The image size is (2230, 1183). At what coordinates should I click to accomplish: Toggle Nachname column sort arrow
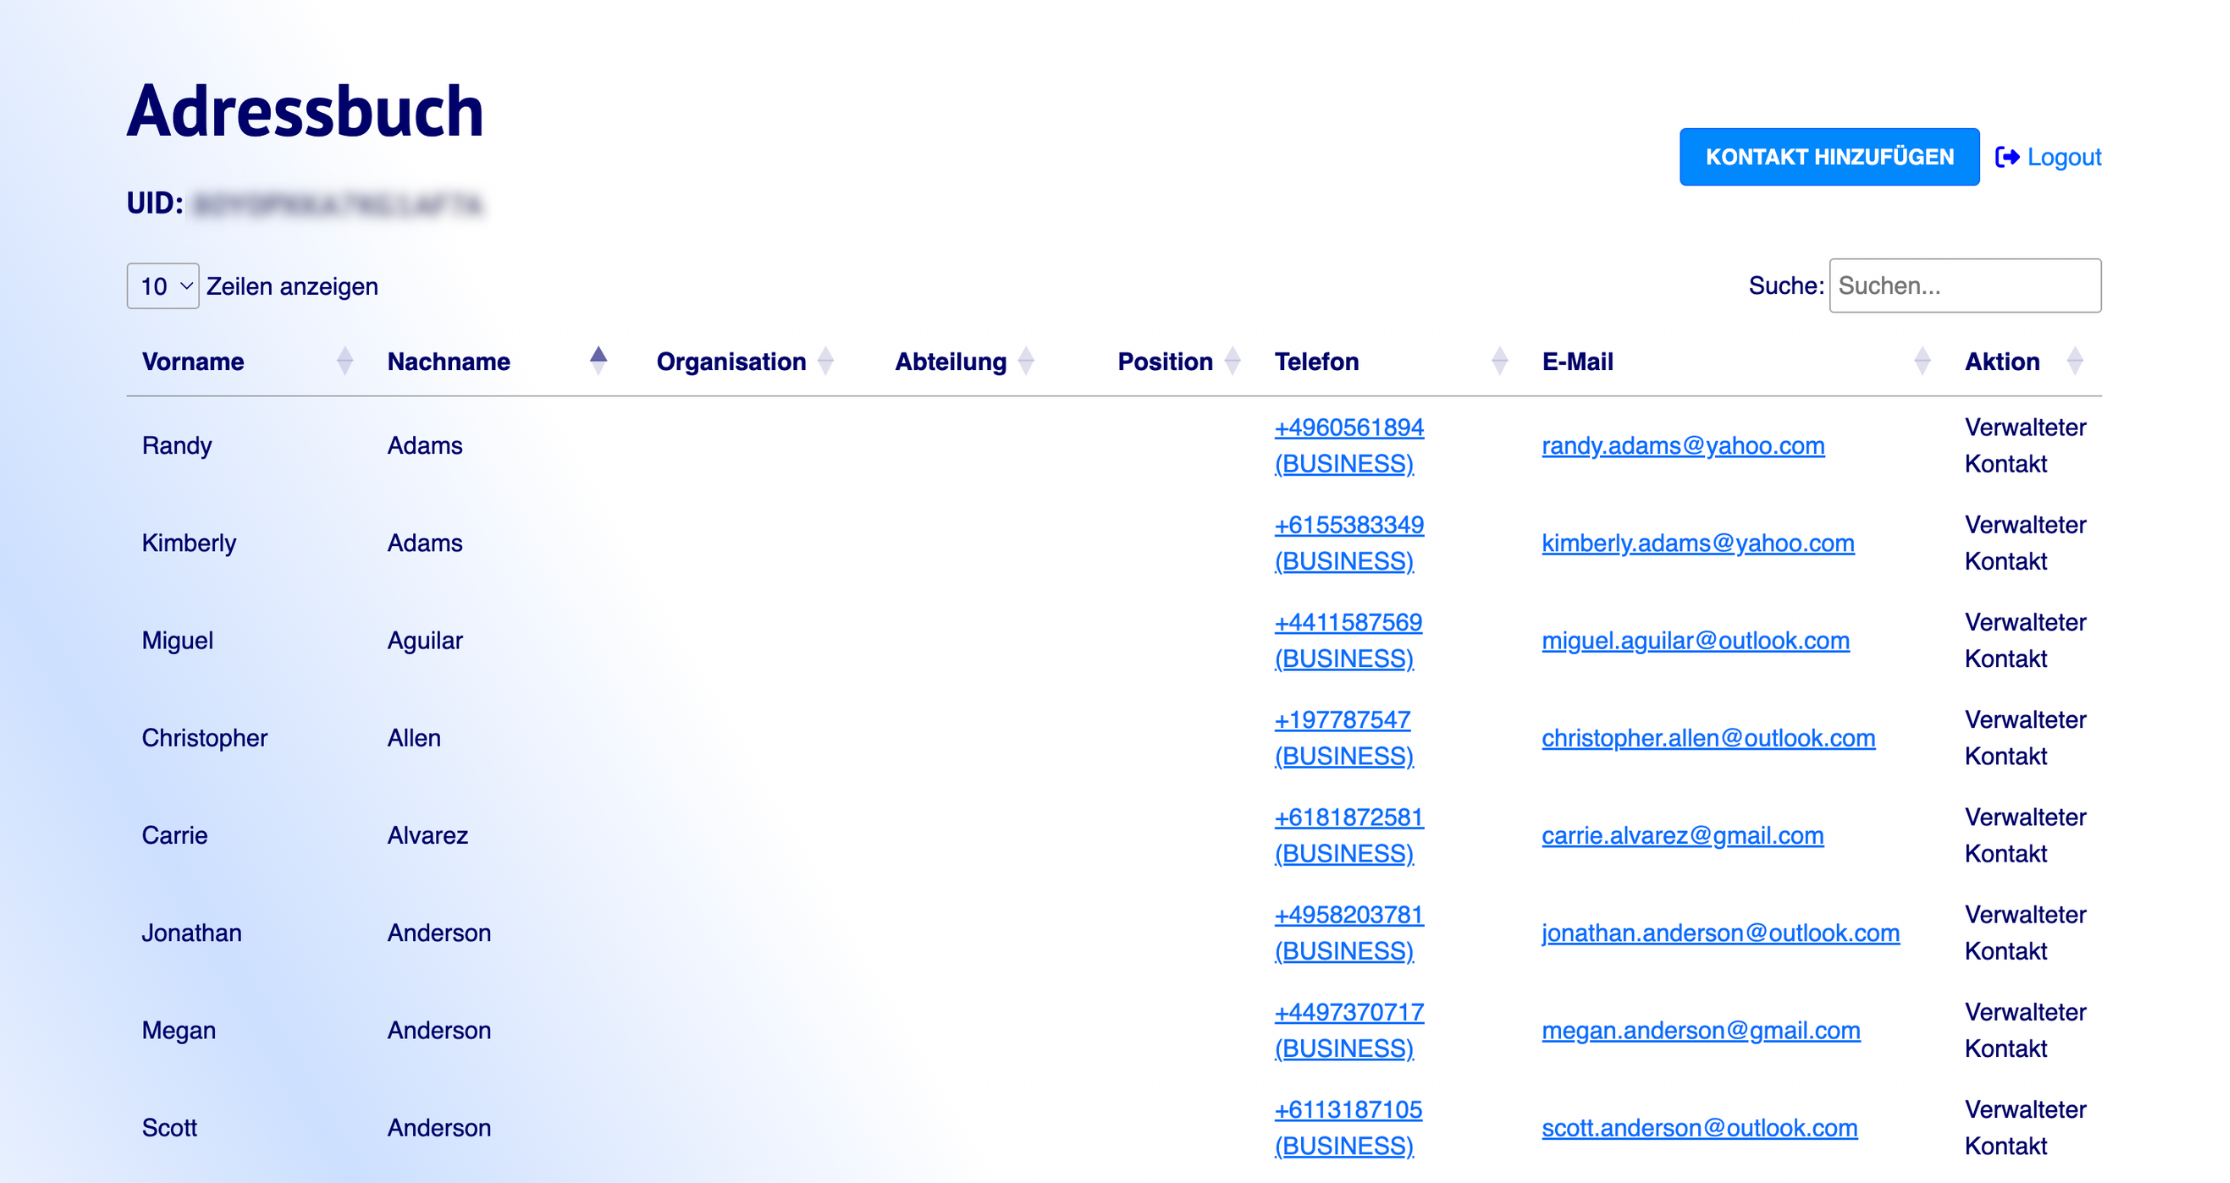point(598,361)
